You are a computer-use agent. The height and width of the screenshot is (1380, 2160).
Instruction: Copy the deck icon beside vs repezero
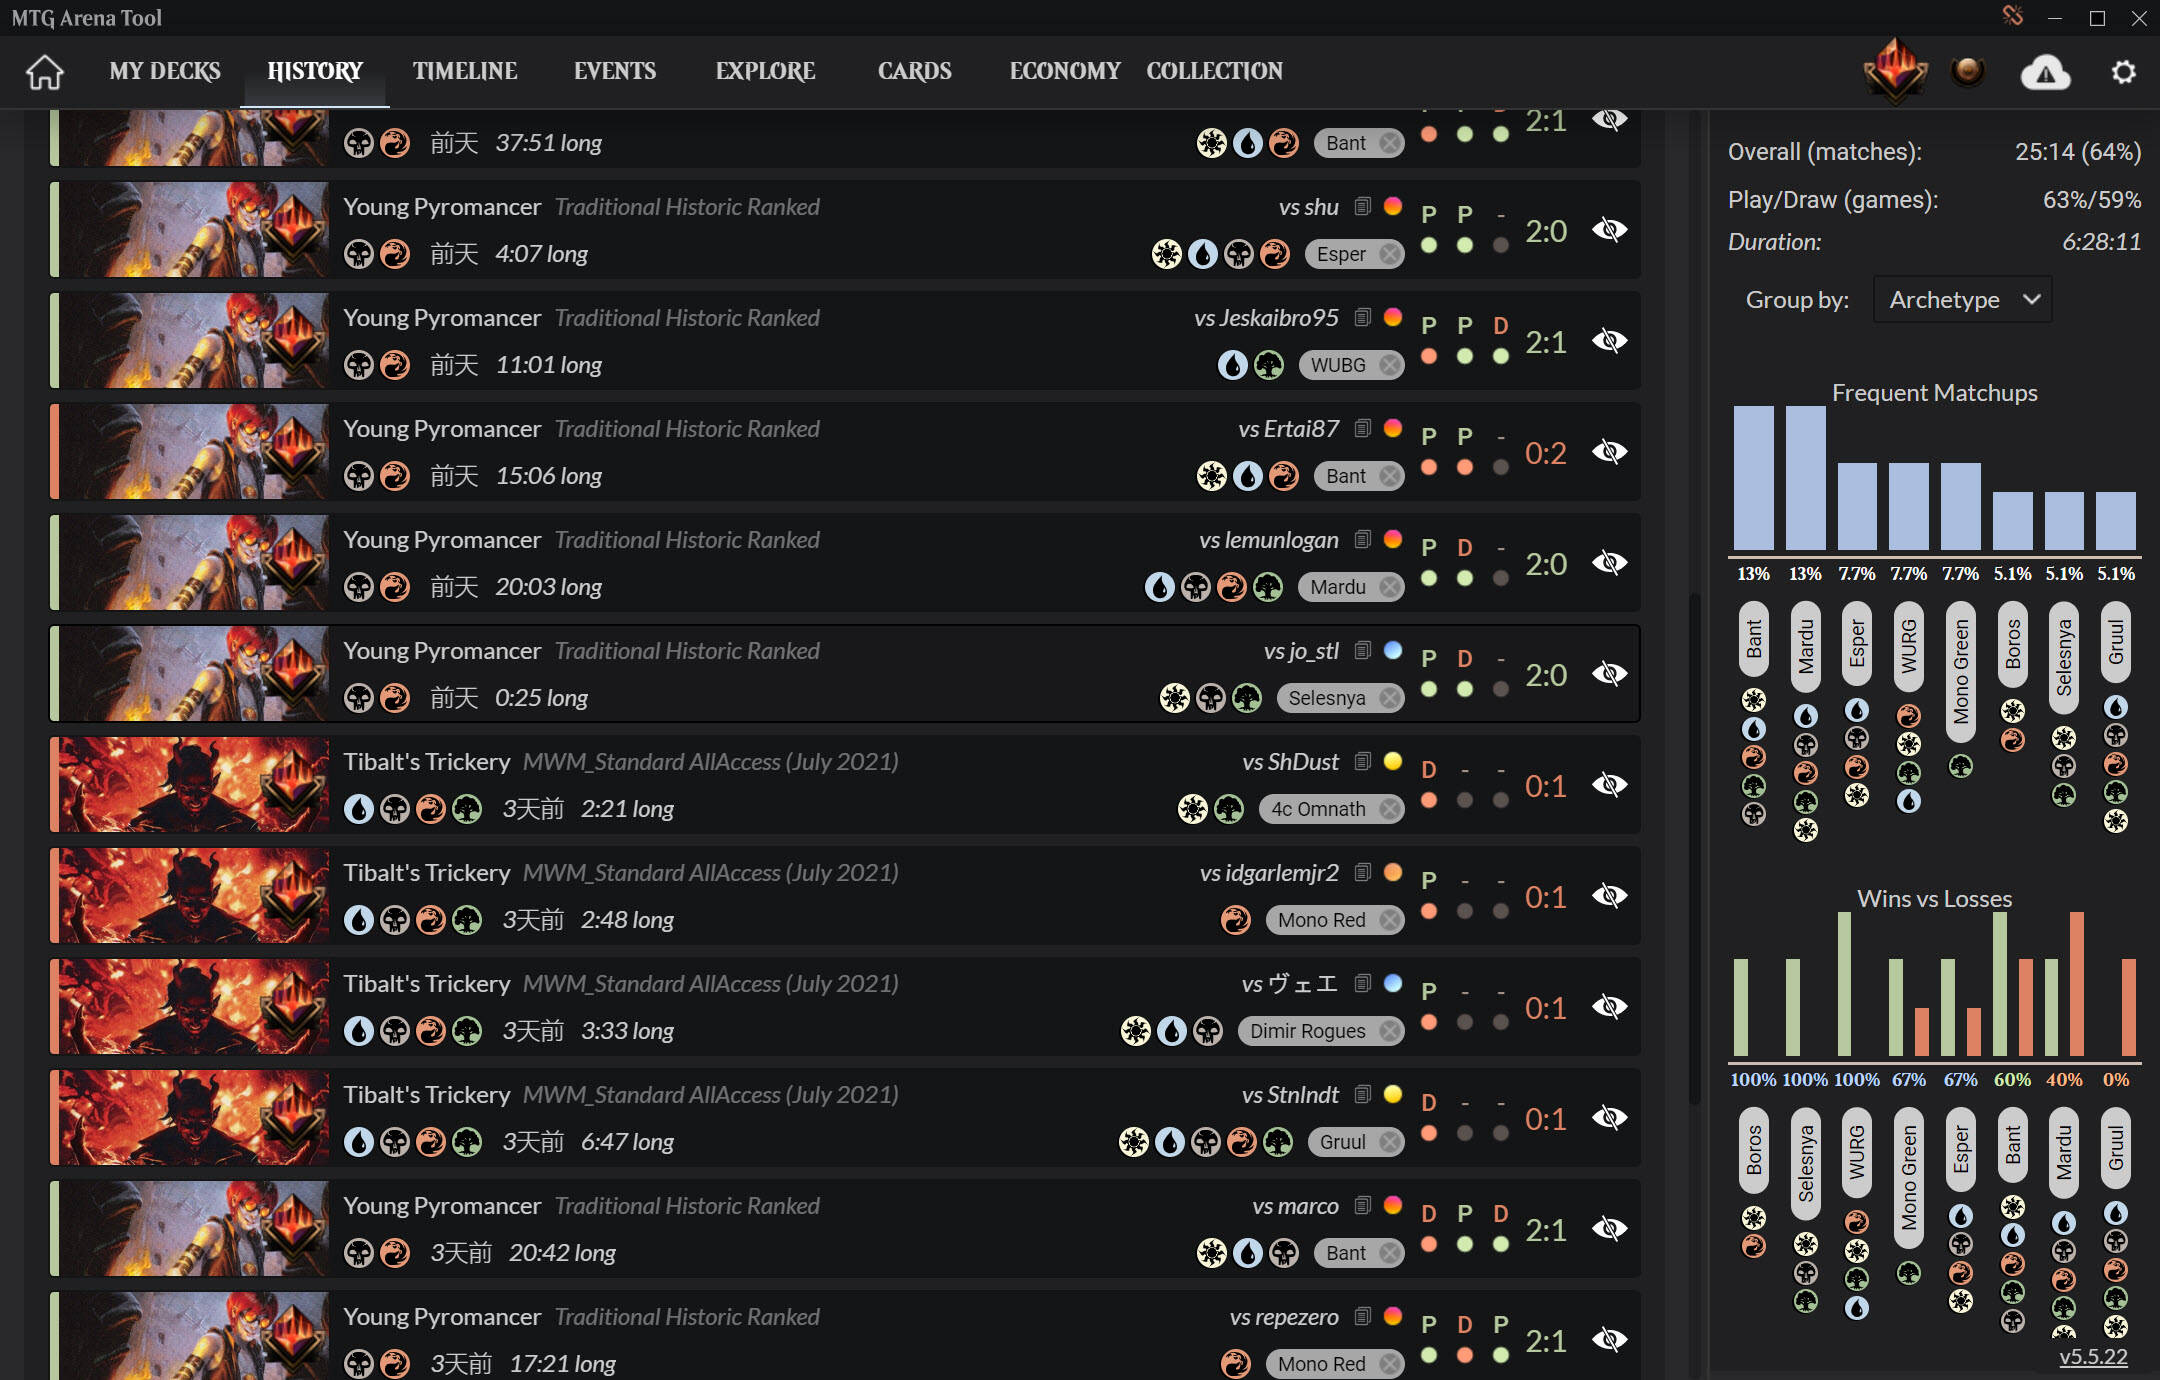tap(1362, 1317)
